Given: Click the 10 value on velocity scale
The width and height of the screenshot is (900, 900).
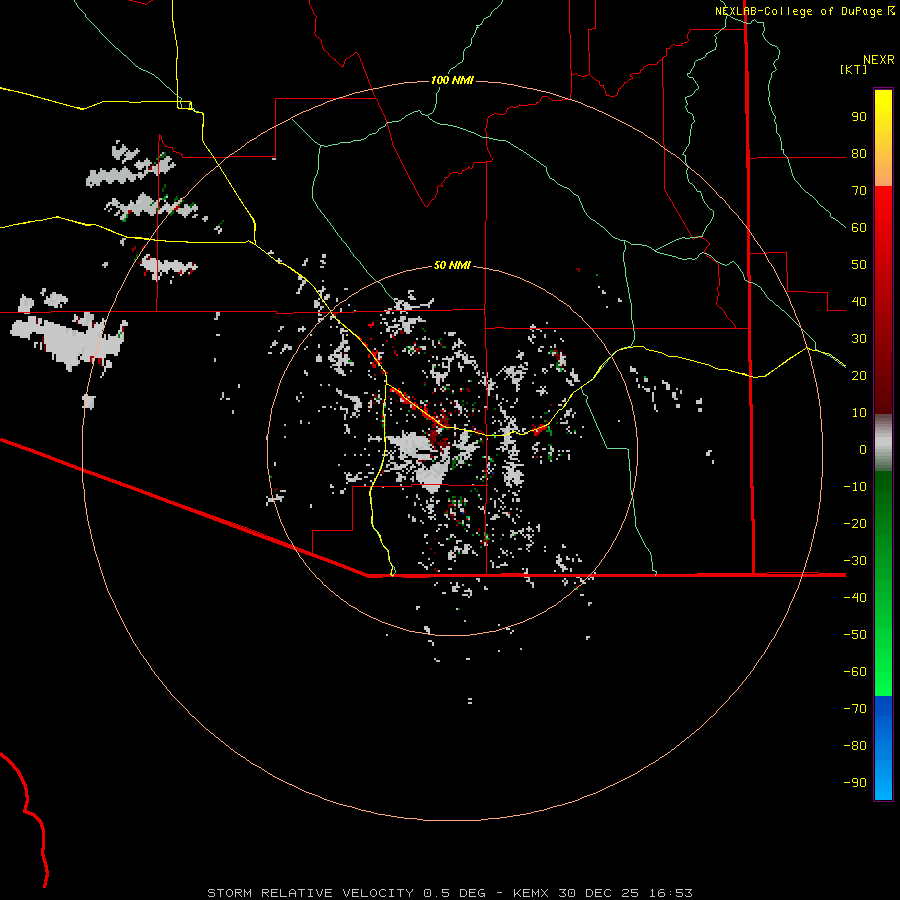Looking at the screenshot, I should pos(859,413).
